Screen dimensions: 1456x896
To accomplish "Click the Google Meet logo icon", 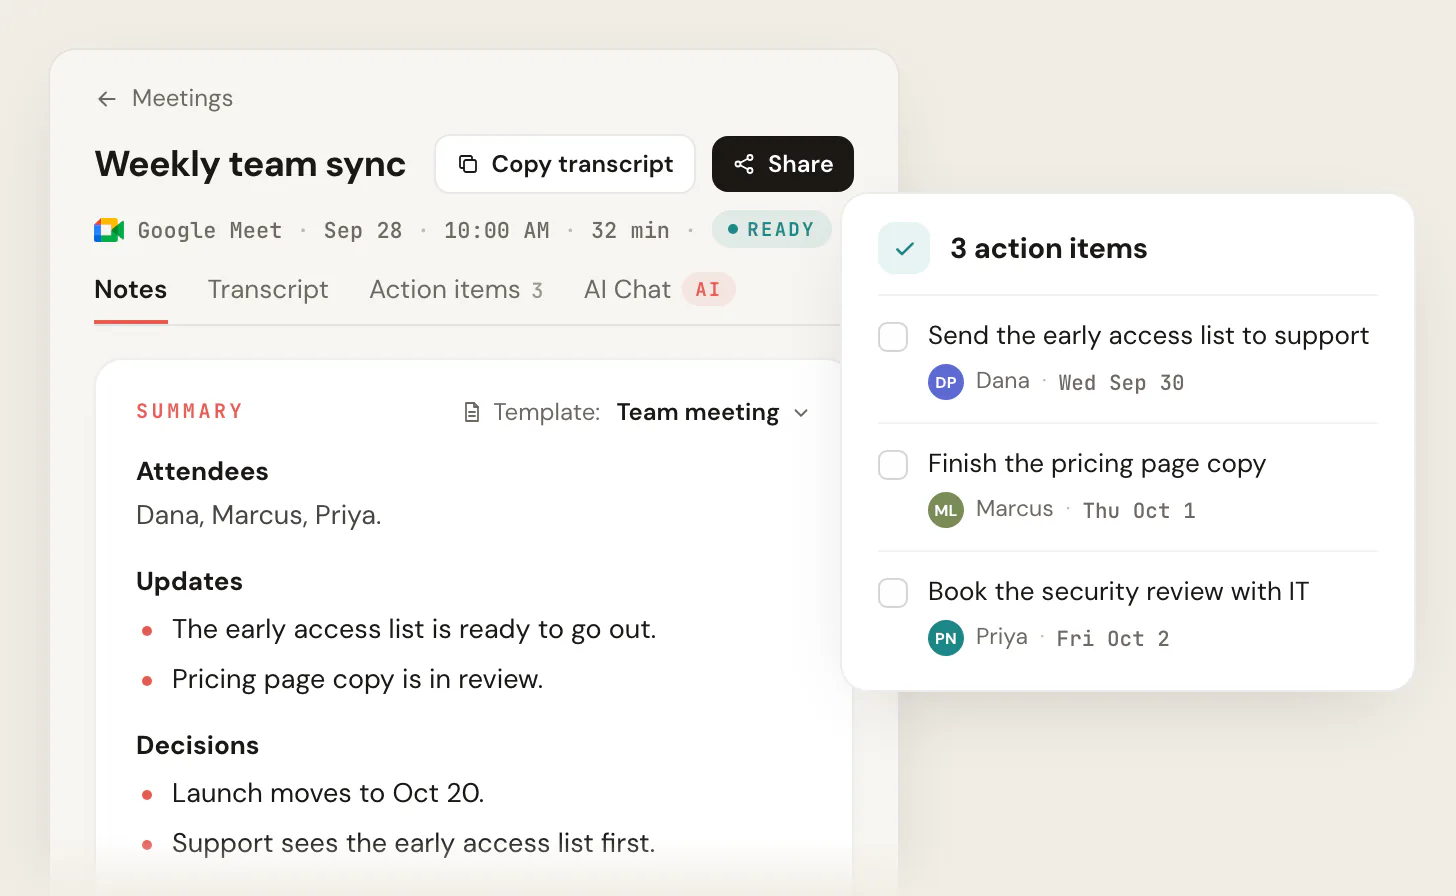I will [109, 230].
